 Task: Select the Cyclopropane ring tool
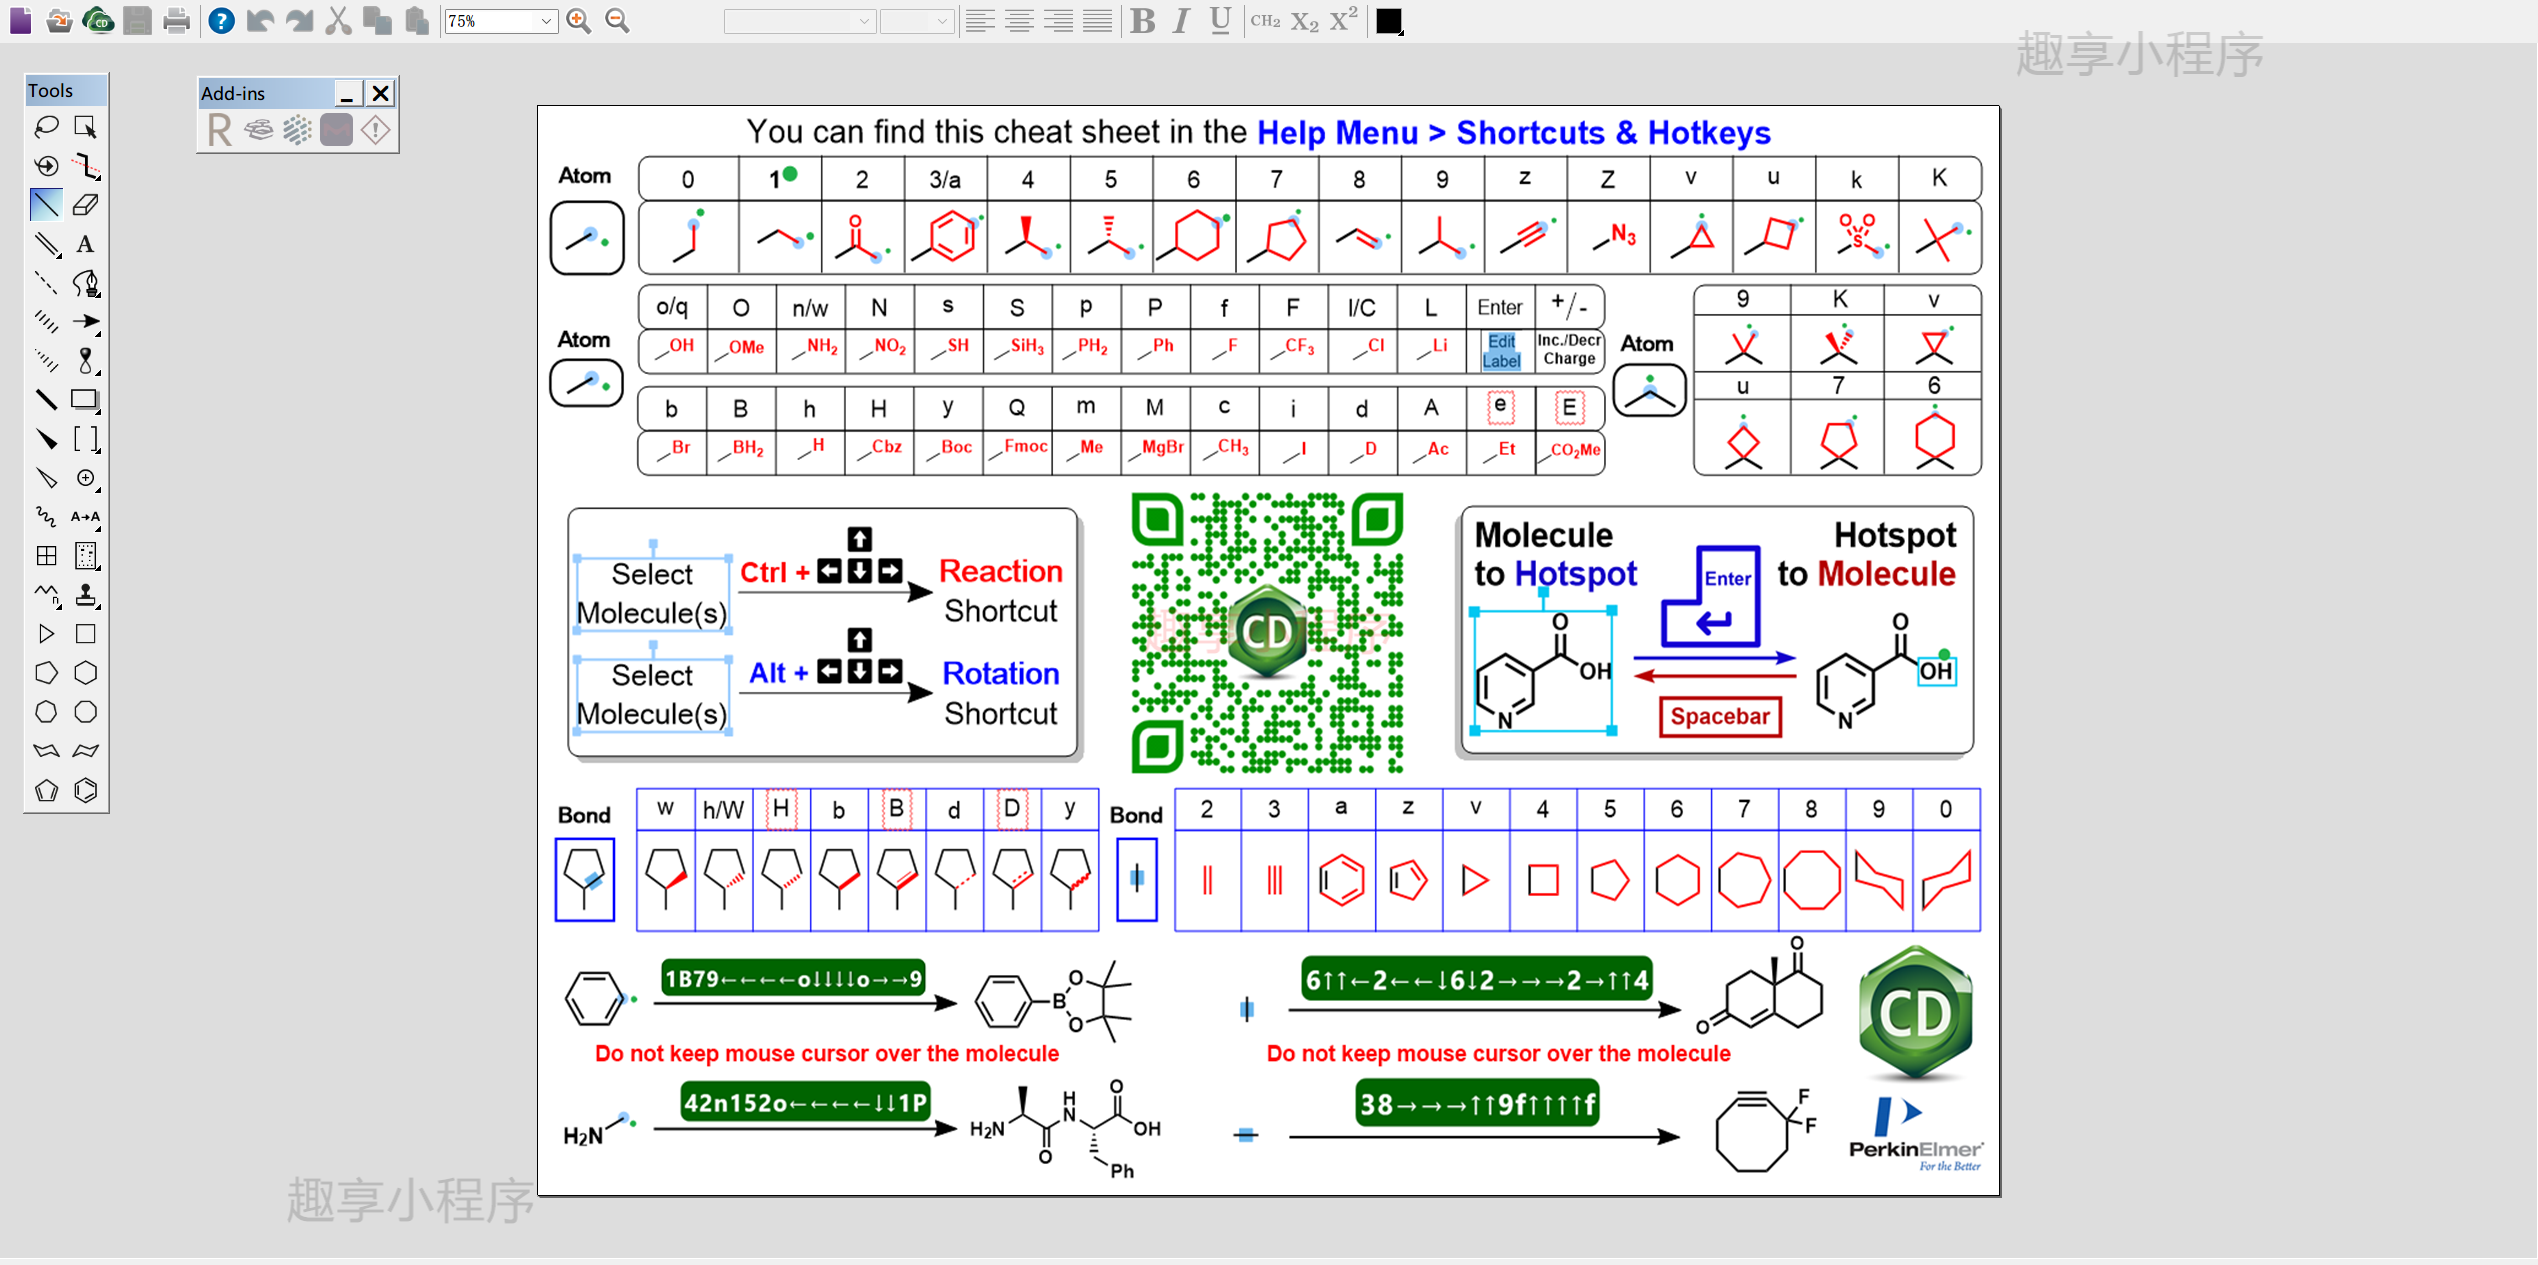tap(46, 634)
